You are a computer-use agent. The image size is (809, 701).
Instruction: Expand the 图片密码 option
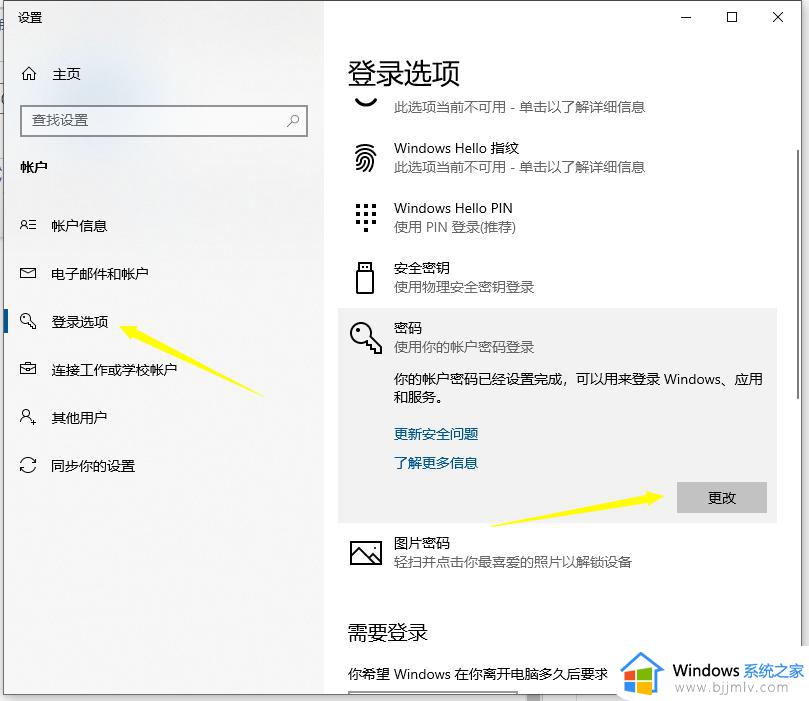pyautogui.click(x=557, y=553)
